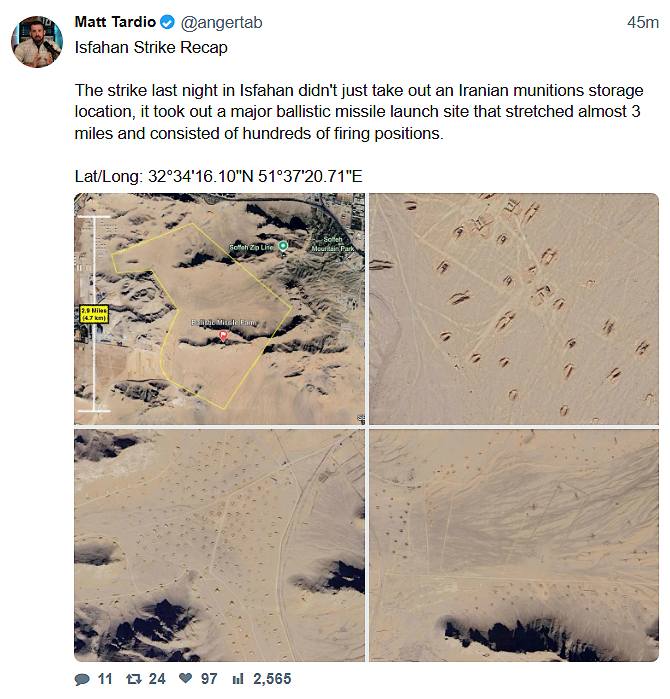The image size is (670, 699).
Task: Open the yellow-outlined overview map image
Action: [x=219, y=308]
